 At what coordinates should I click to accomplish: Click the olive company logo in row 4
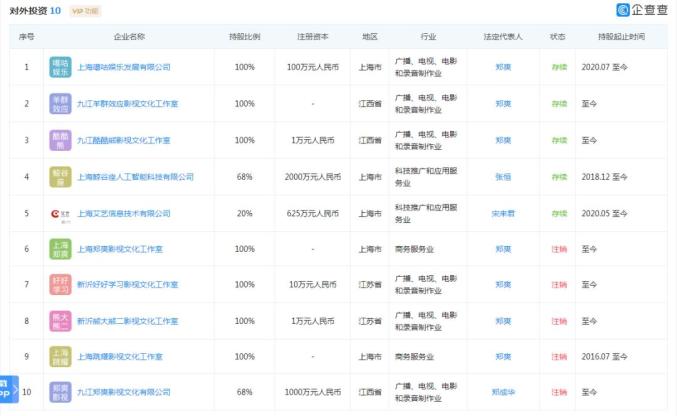pyautogui.click(x=60, y=177)
